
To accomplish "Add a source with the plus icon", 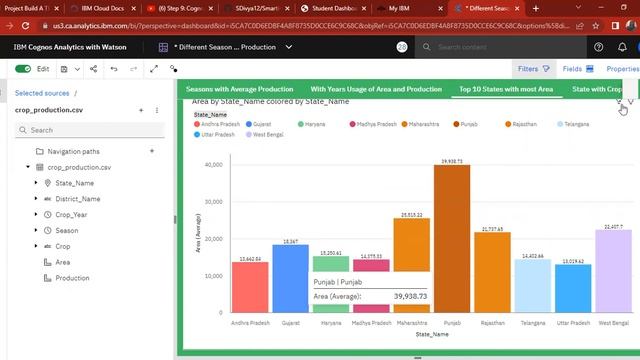I will (141, 110).
